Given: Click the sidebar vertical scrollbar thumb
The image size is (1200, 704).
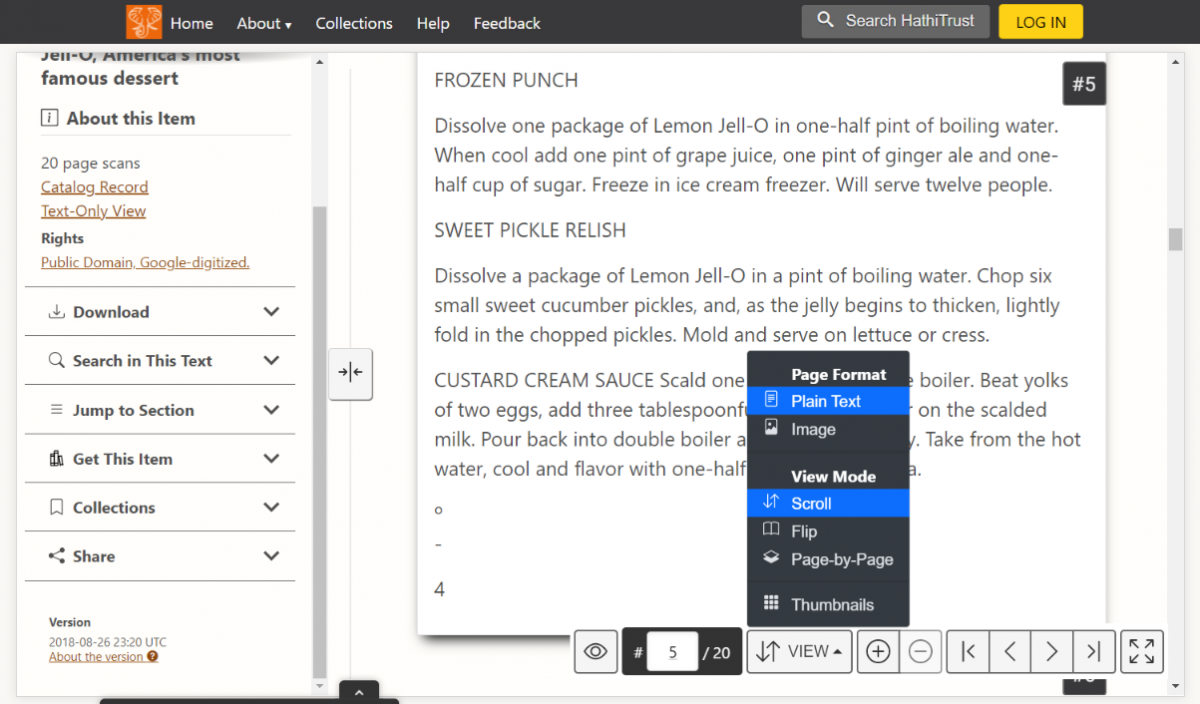Looking at the screenshot, I should coord(319,440).
